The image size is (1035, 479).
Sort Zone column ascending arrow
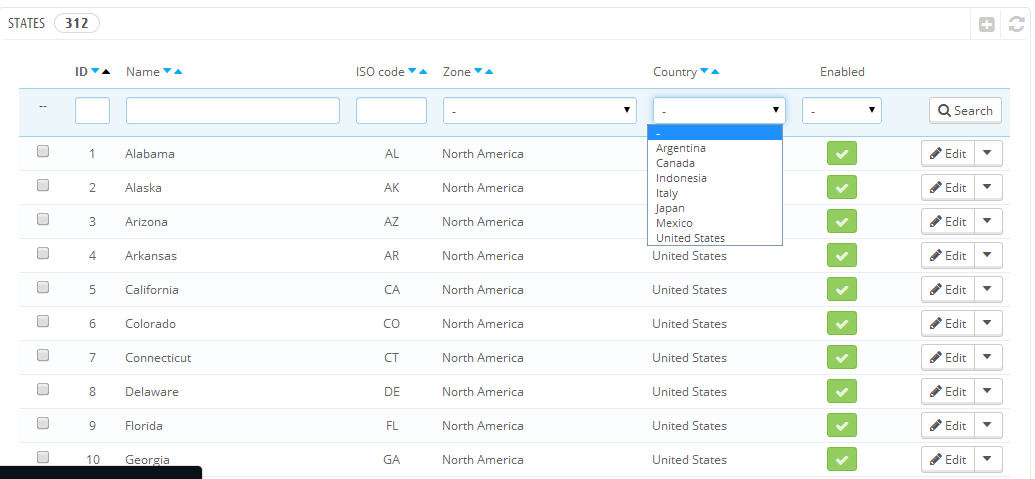pyautogui.click(x=489, y=71)
